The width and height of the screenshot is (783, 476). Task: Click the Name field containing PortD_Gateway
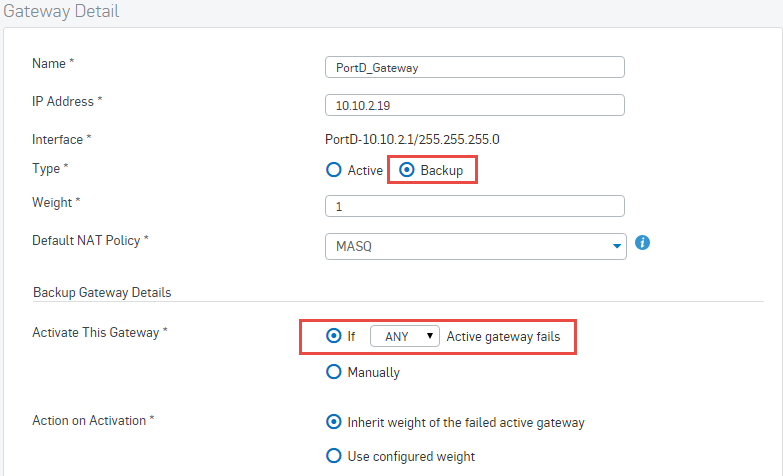(x=475, y=67)
